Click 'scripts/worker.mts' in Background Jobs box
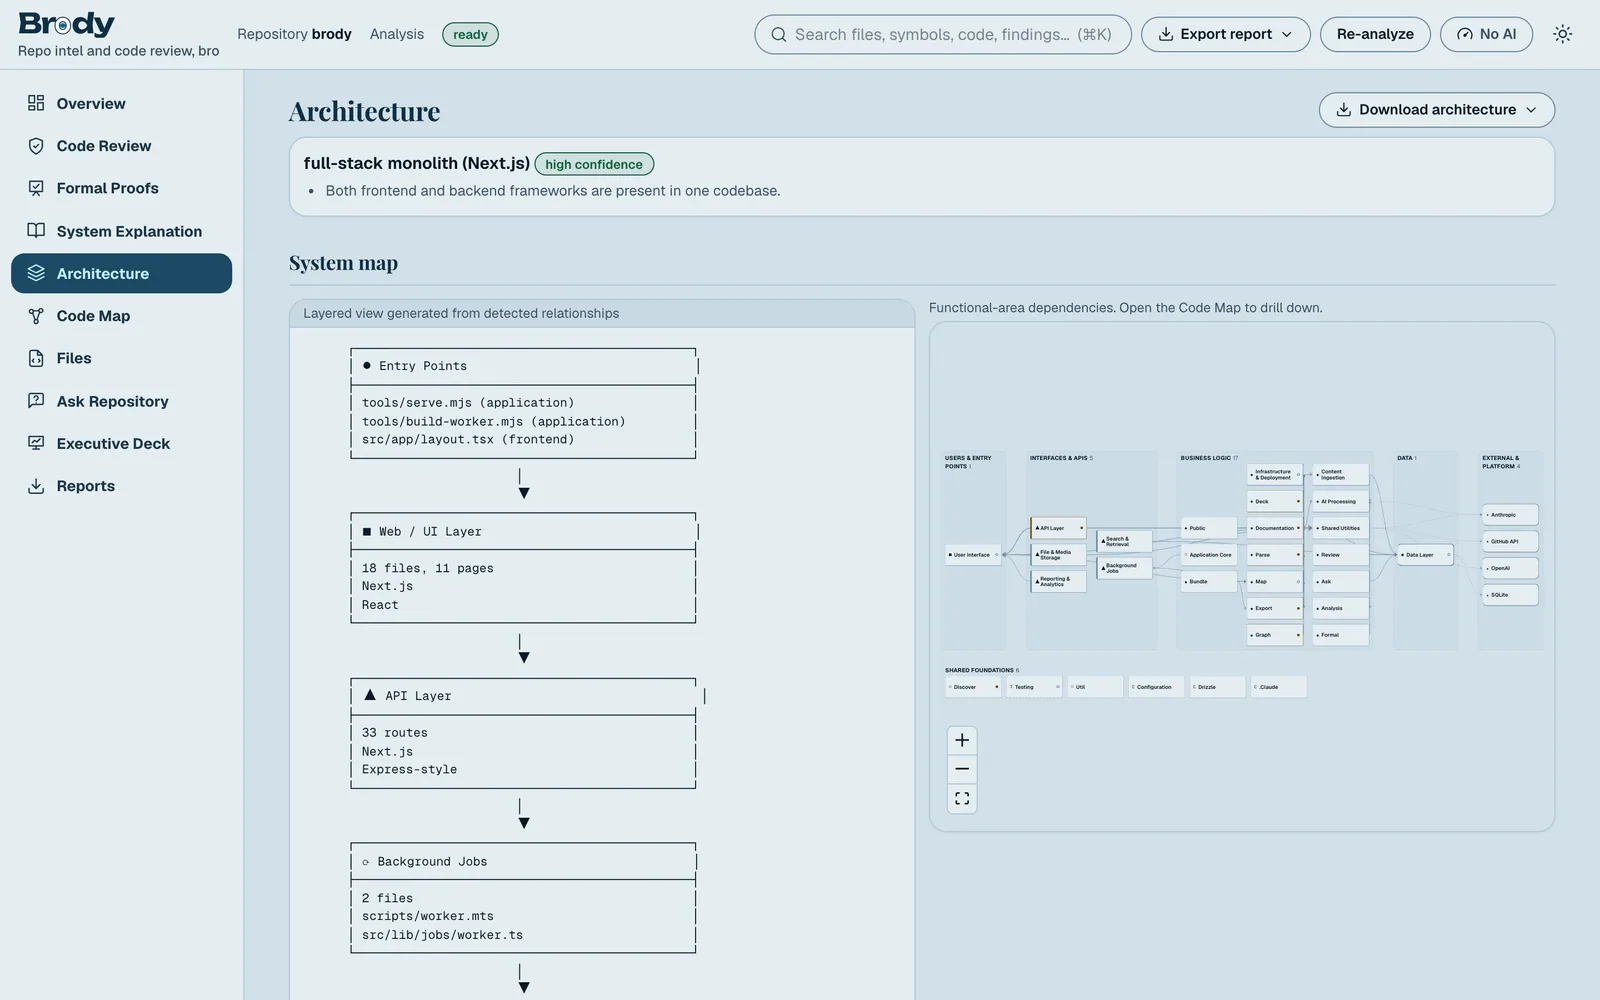 (x=428, y=916)
